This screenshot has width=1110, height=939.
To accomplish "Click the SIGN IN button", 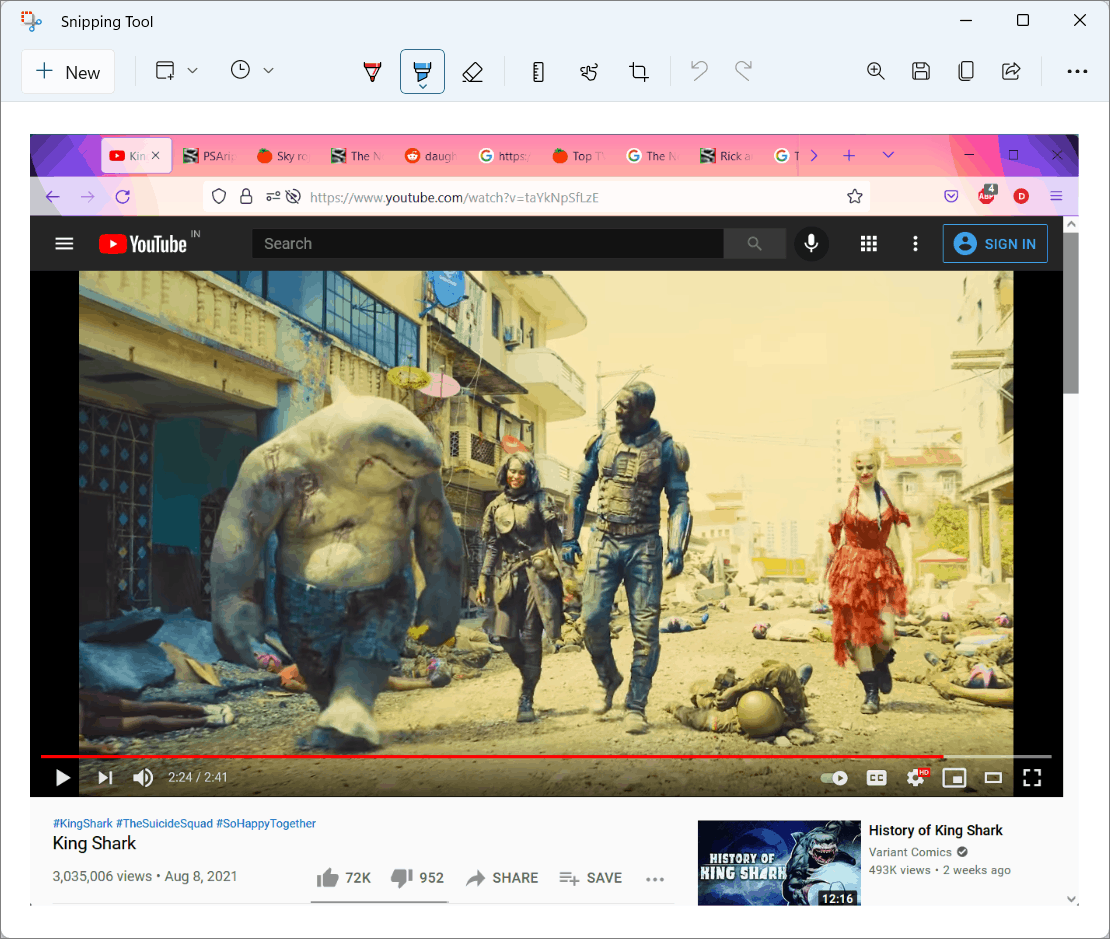I will point(995,244).
